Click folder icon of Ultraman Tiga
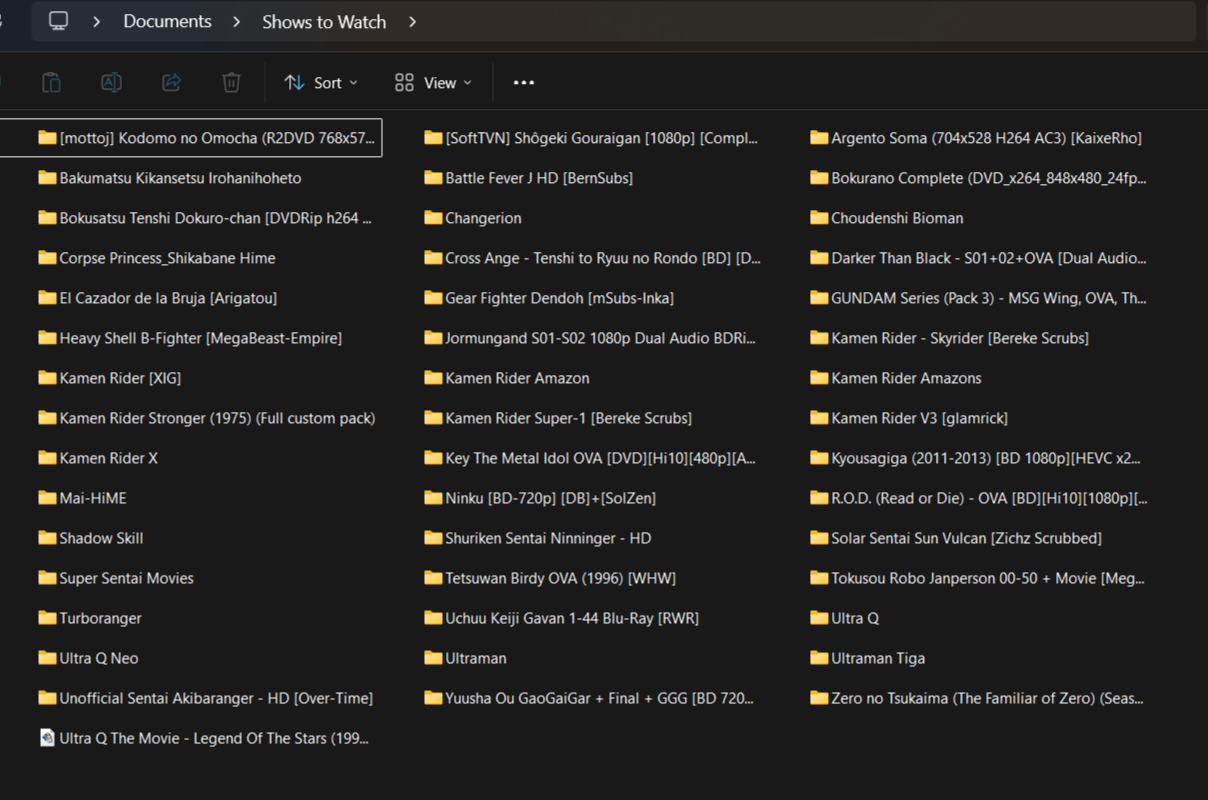This screenshot has height=800, width=1208. coord(819,658)
